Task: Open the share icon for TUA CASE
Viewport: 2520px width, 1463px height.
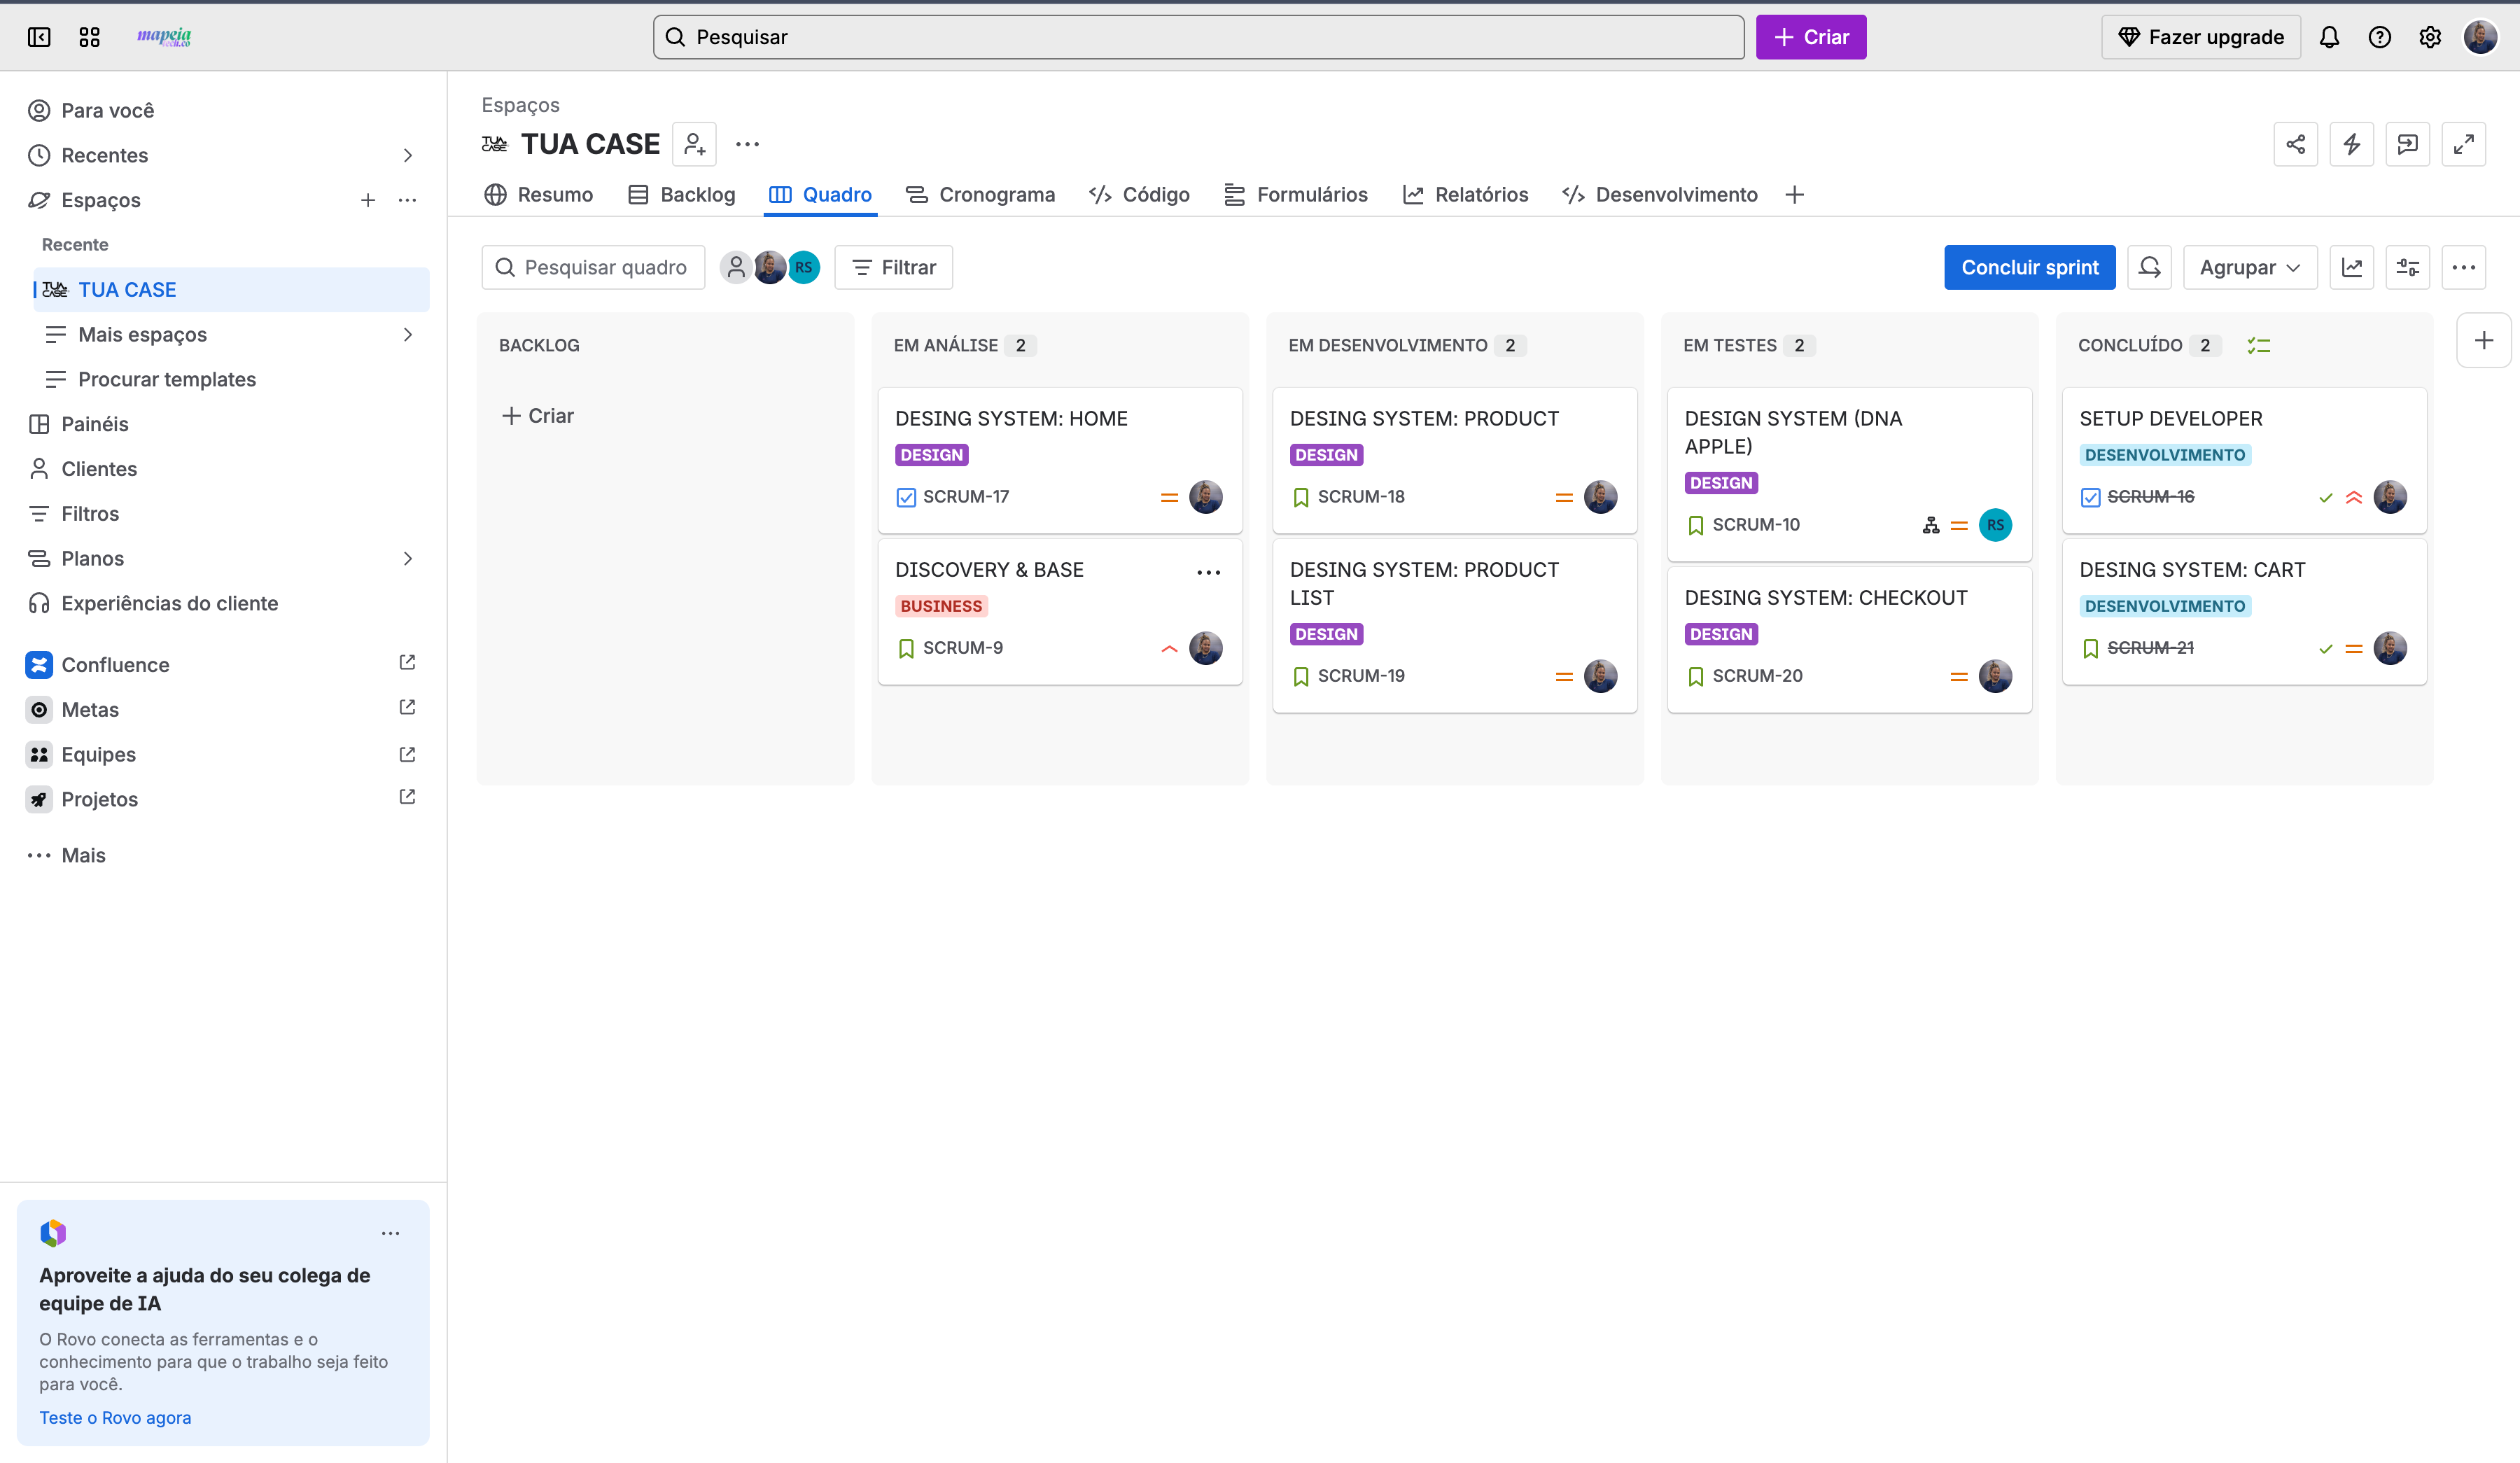Action: point(2295,144)
